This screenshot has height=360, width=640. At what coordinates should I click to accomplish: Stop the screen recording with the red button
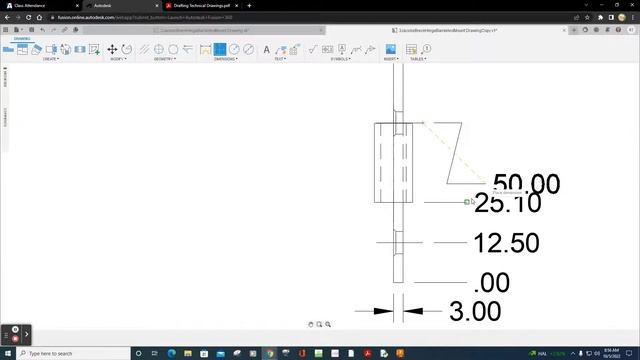coord(15,339)
